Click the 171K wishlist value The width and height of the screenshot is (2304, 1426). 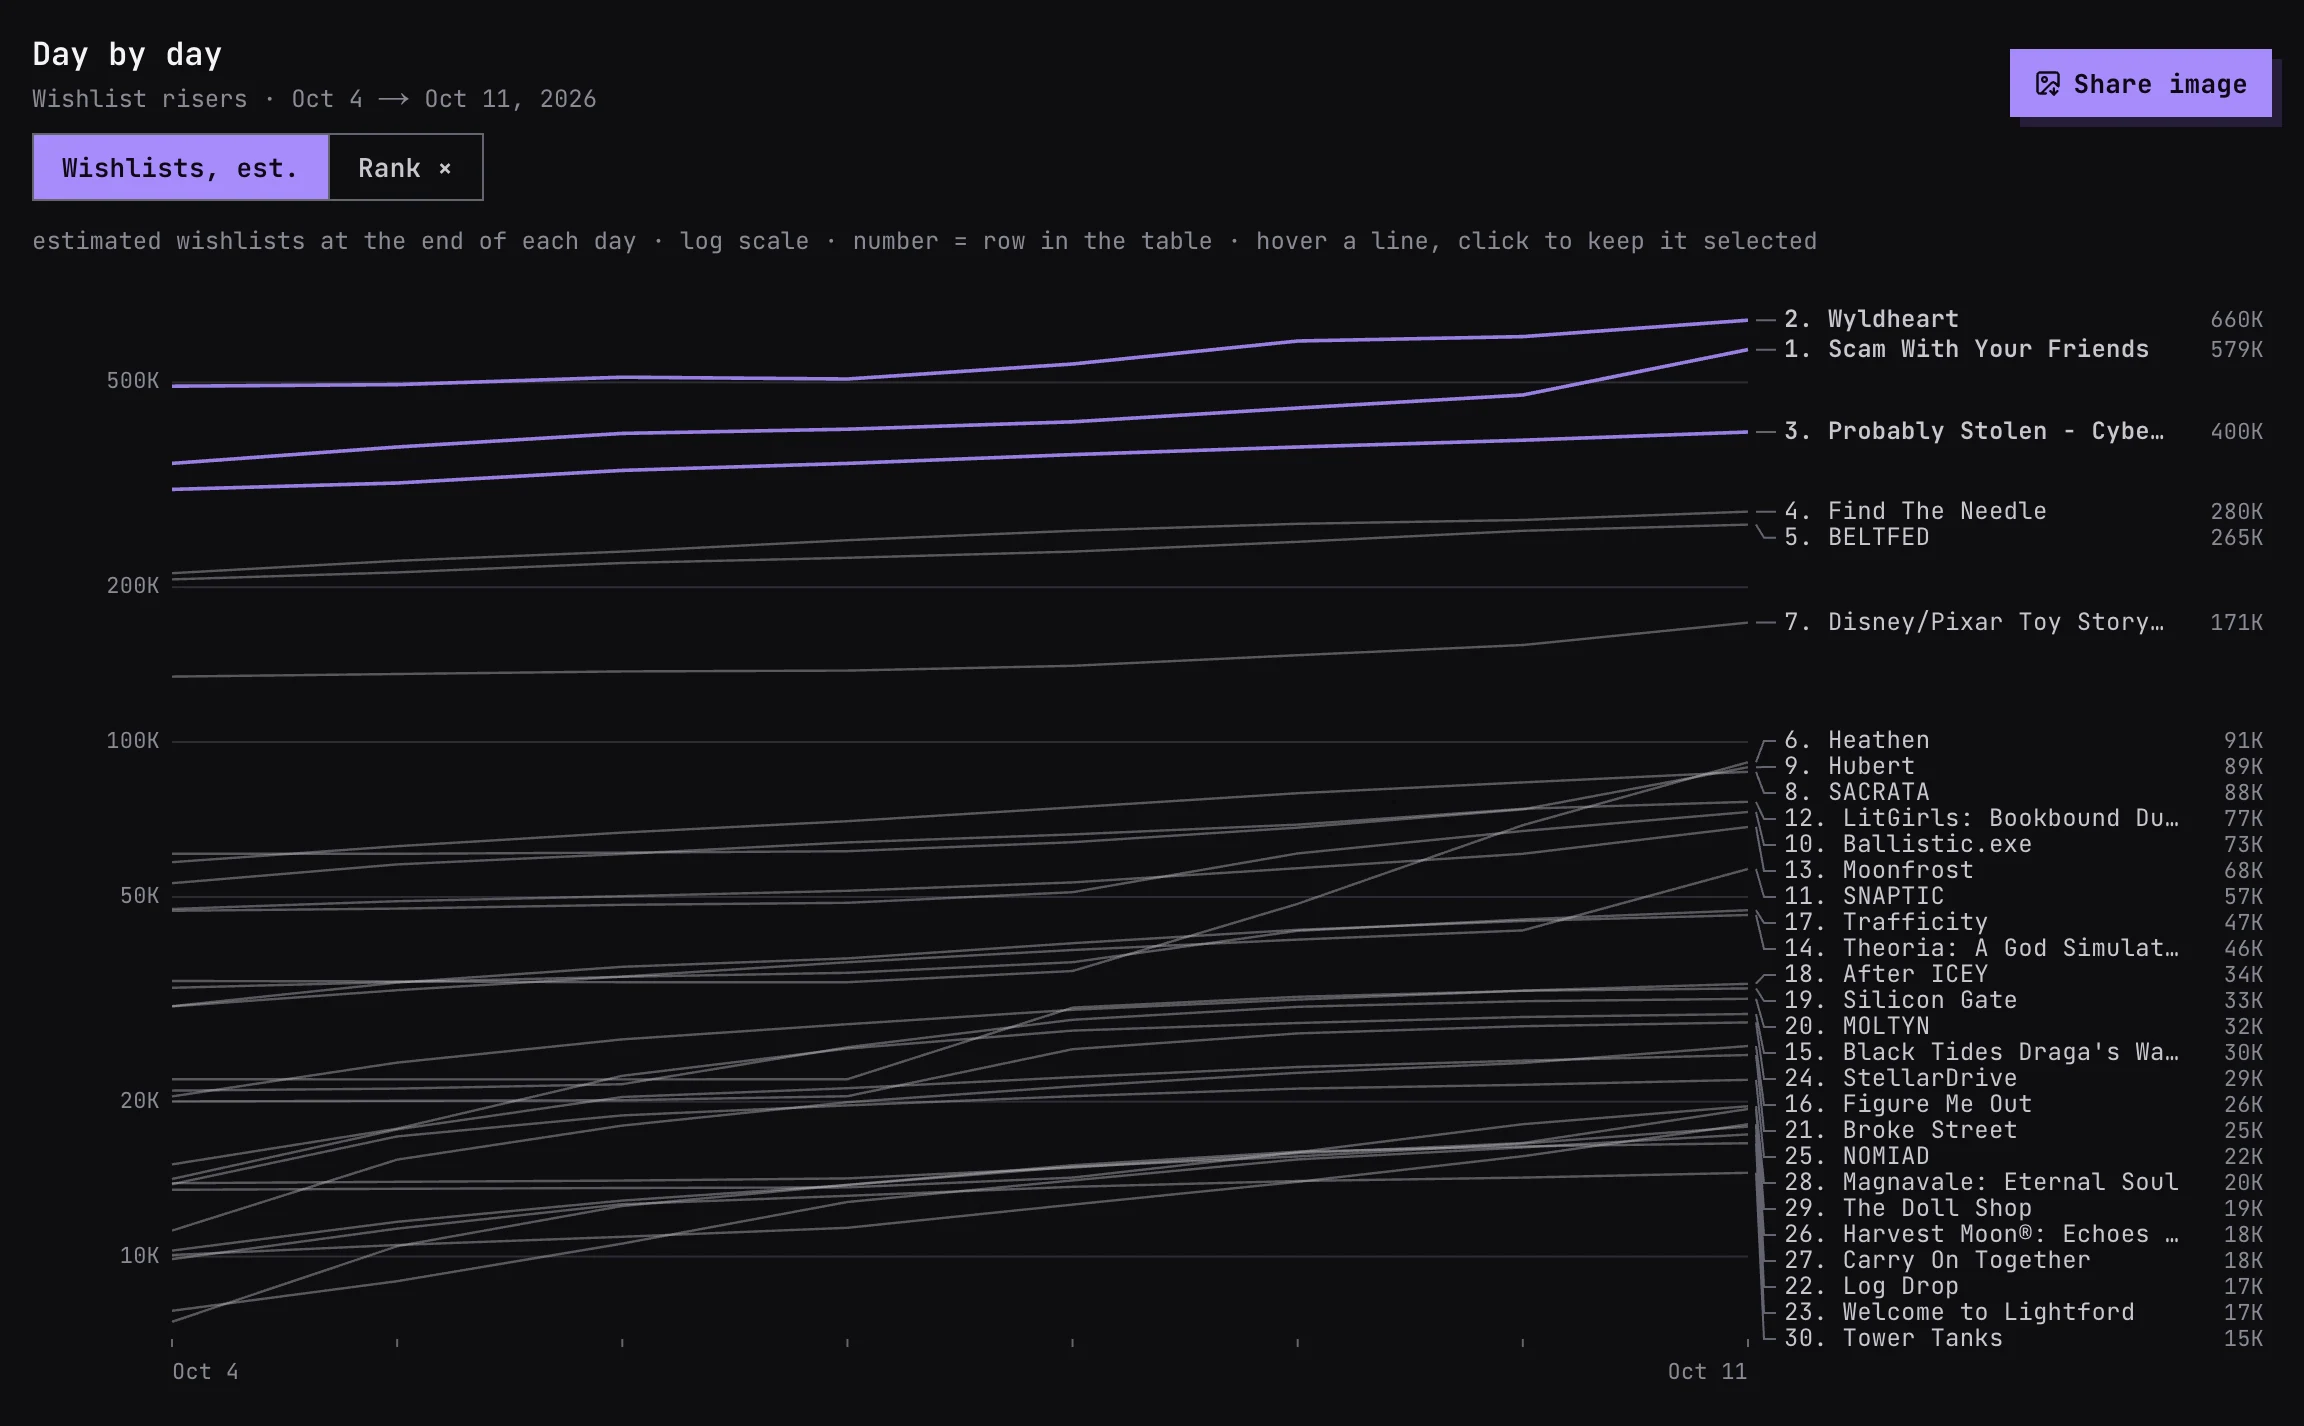(x=2236, y=622)
